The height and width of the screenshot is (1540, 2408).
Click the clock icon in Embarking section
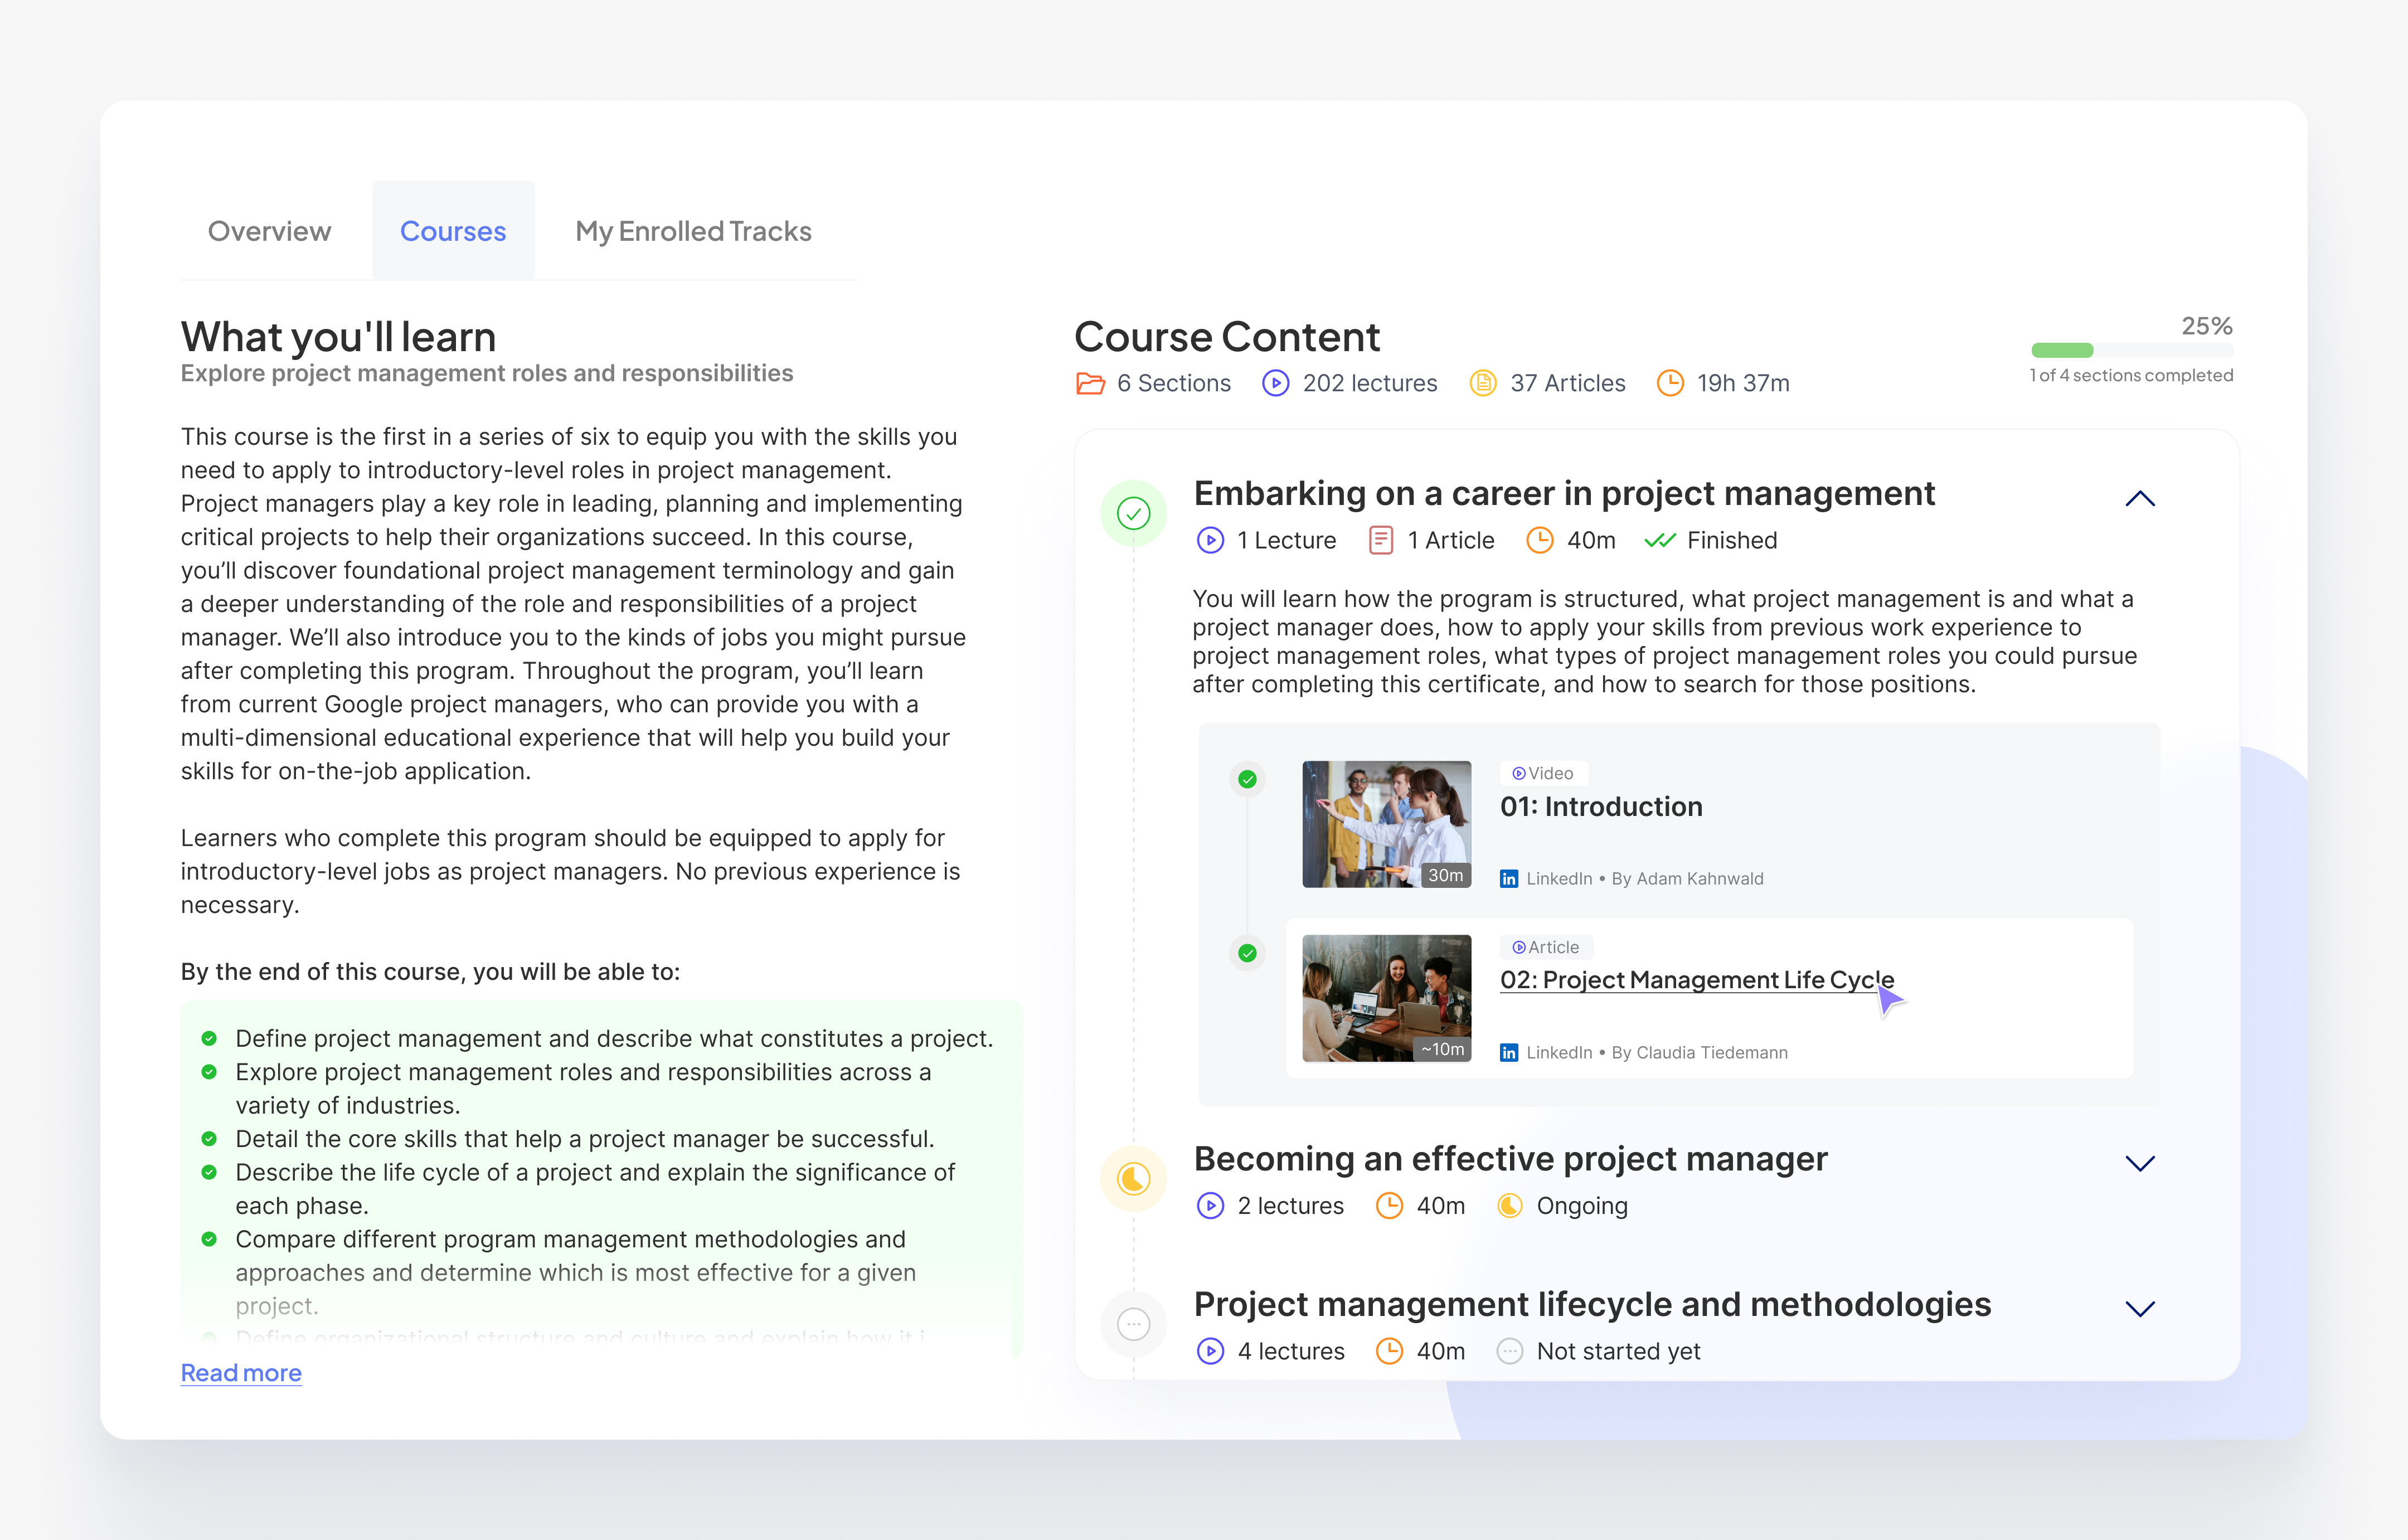(x=1539, y=540)
